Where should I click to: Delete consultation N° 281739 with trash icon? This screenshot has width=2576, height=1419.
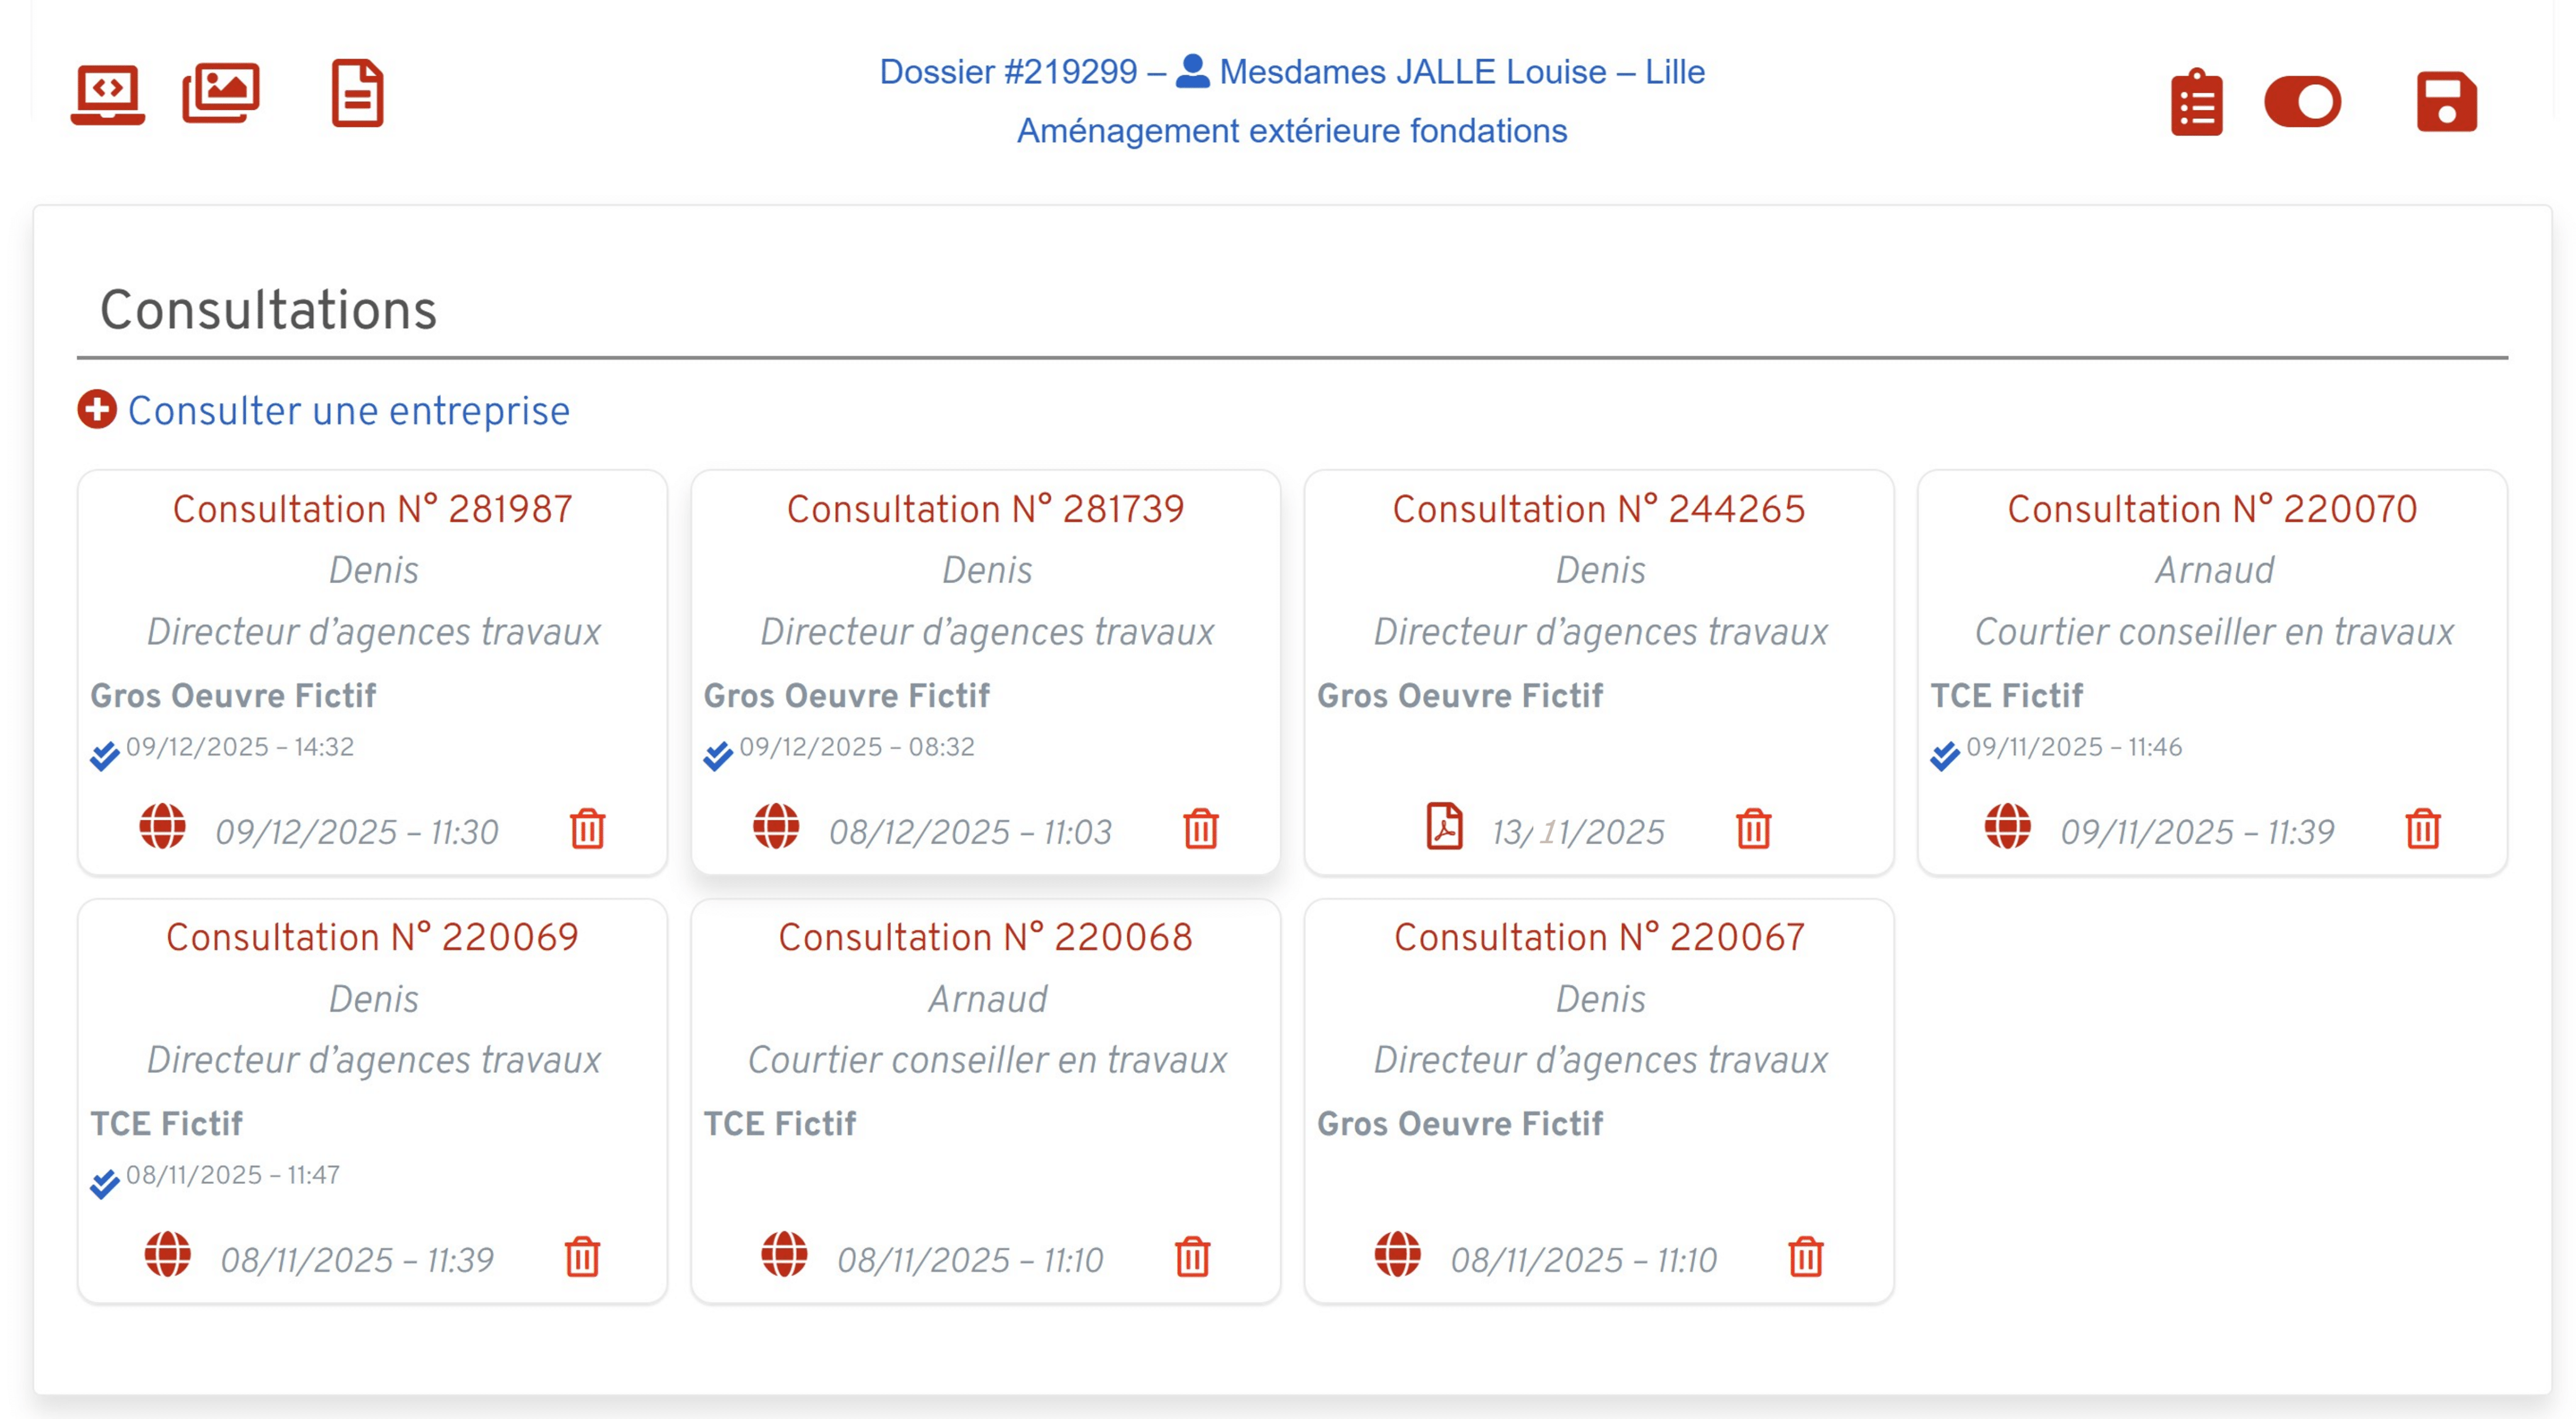coord(1200,829)
